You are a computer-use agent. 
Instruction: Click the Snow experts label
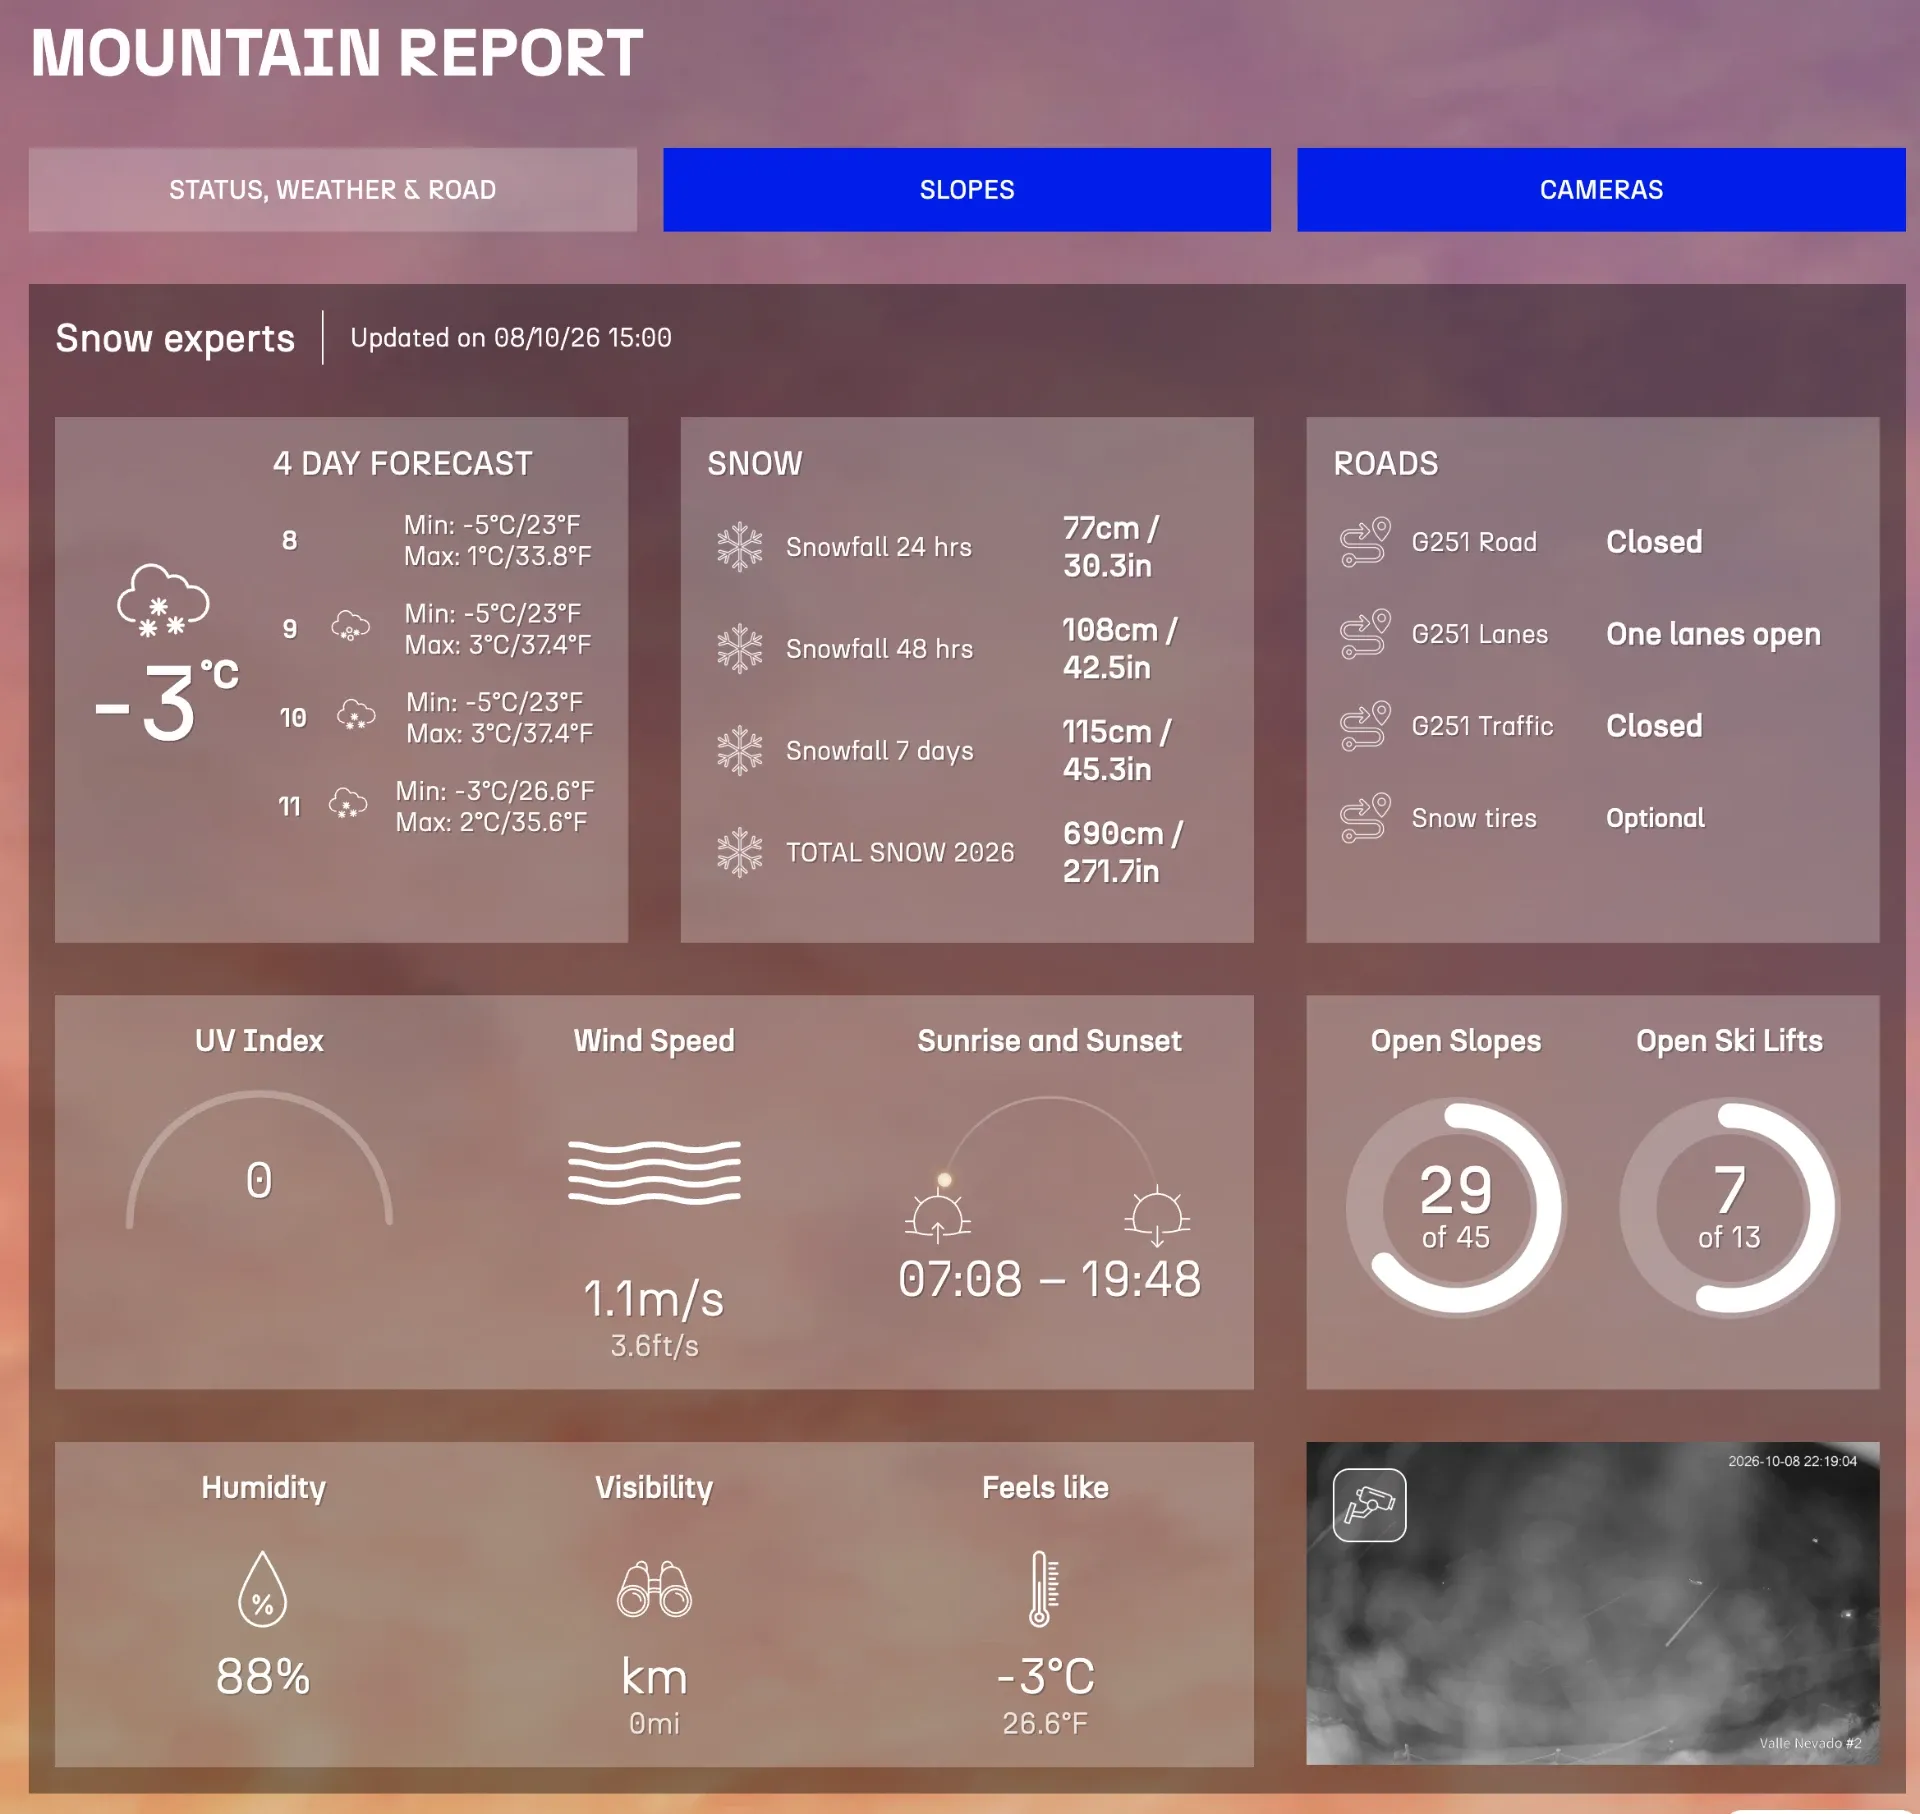[x=175, y=338]
